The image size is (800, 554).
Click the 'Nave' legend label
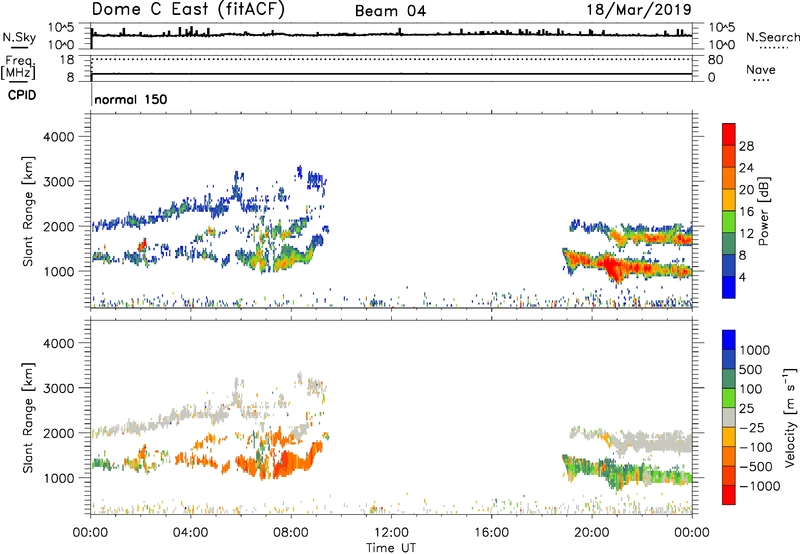click(x=761, y=70)
